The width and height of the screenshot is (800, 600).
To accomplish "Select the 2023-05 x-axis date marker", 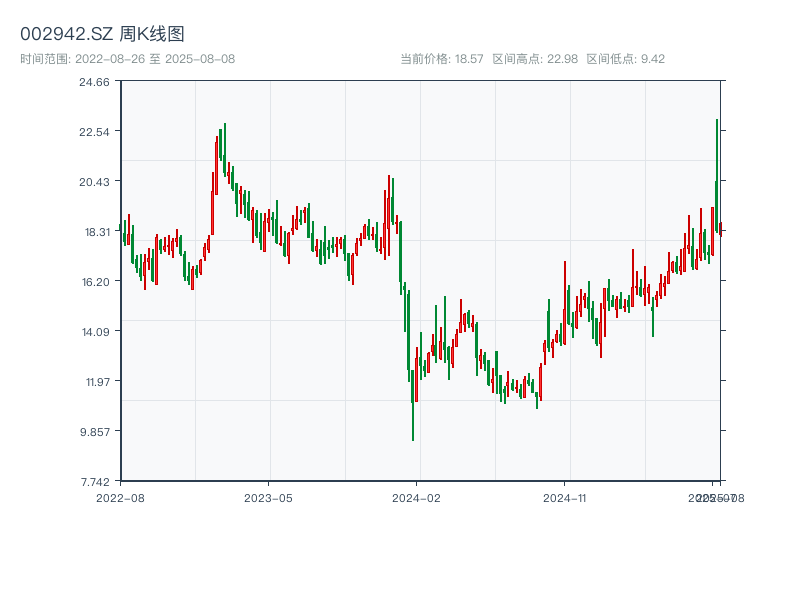I will tap(268, 497).
